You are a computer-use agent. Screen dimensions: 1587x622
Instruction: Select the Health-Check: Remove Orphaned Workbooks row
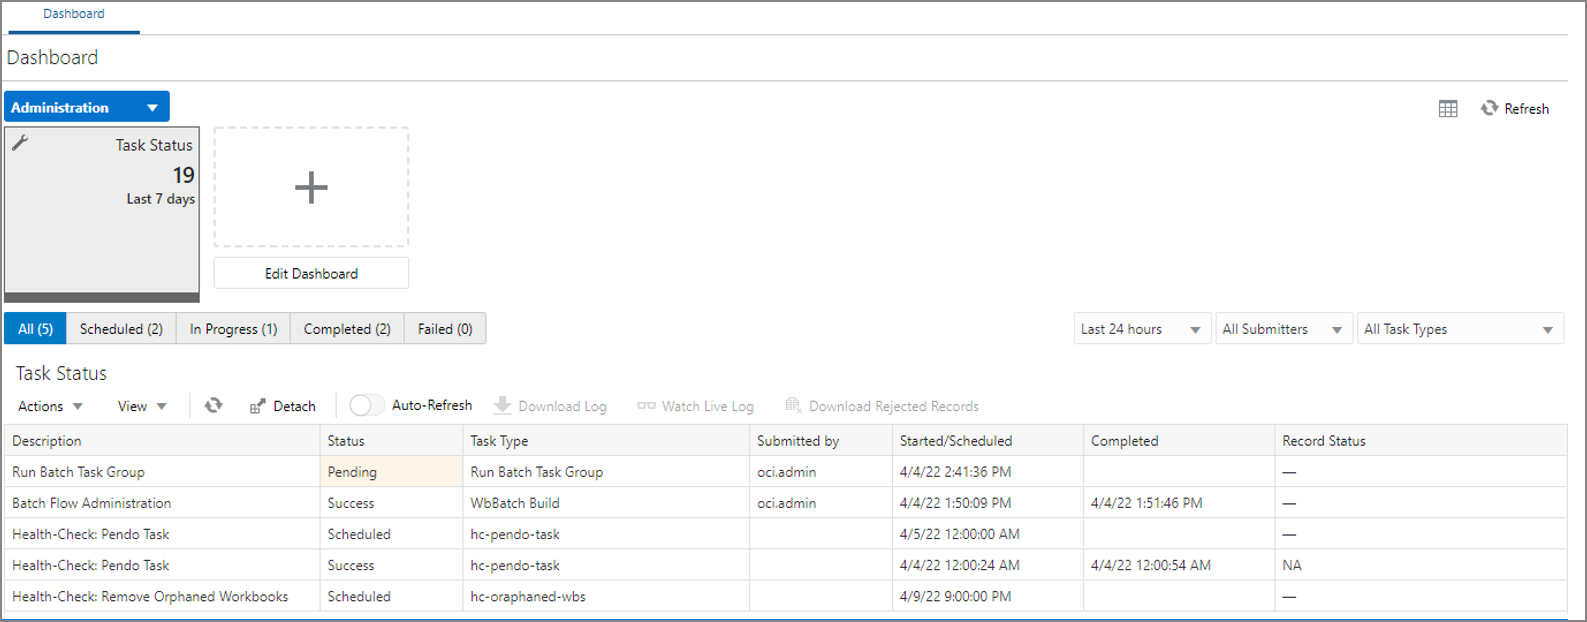tap(786, 596)
